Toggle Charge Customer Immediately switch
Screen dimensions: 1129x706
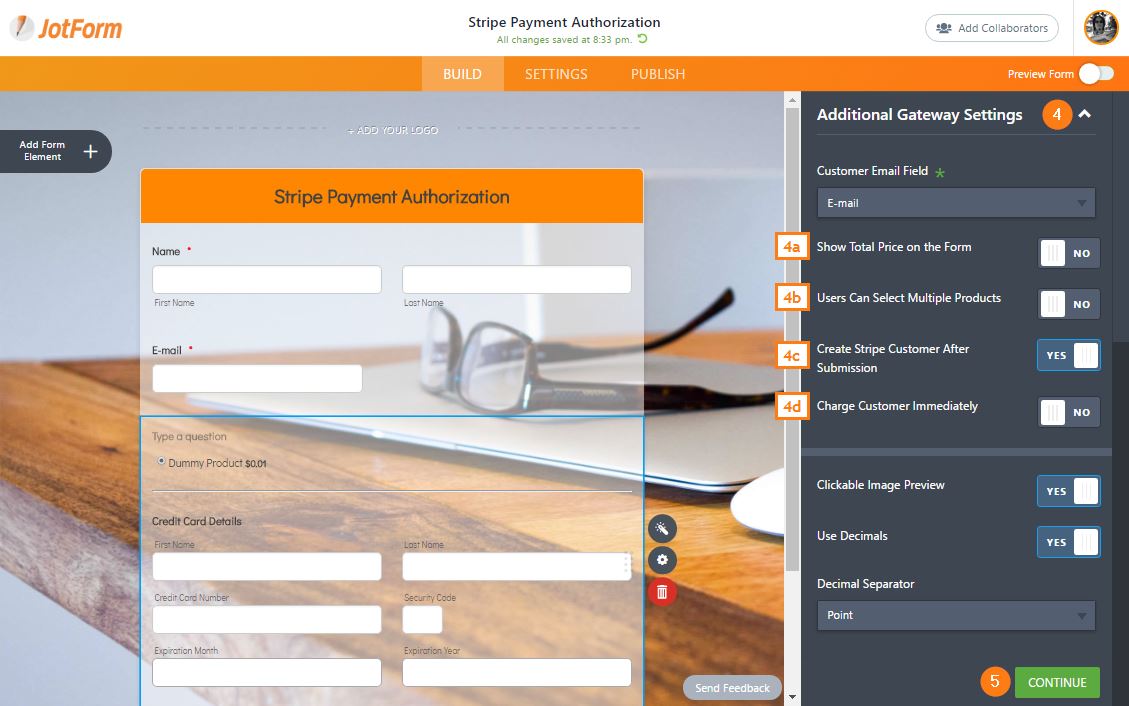pyautogui.click(x=1069, y=412)
